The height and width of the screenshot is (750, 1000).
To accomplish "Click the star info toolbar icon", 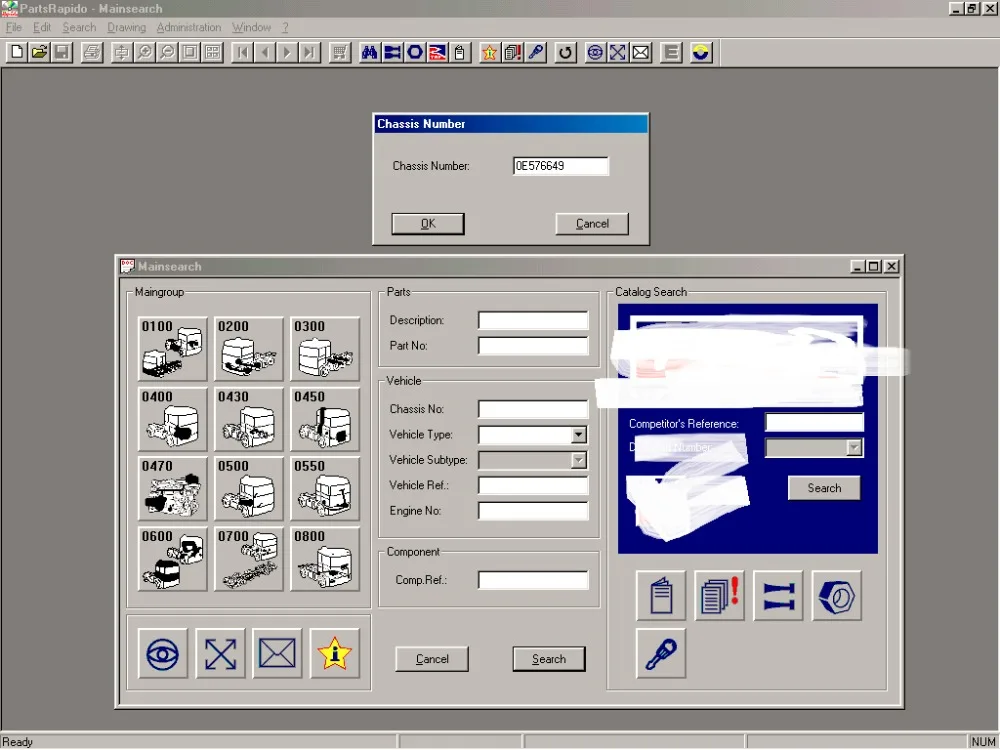I will coord(489,52).
